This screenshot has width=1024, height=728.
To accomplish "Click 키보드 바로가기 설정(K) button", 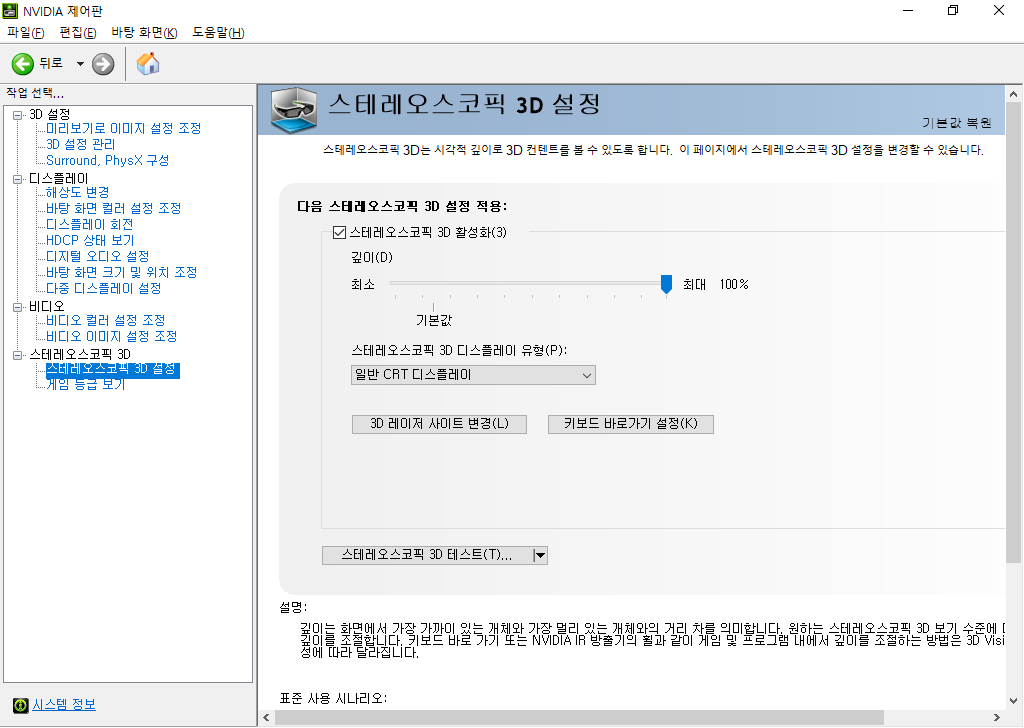I will point(630,424).
